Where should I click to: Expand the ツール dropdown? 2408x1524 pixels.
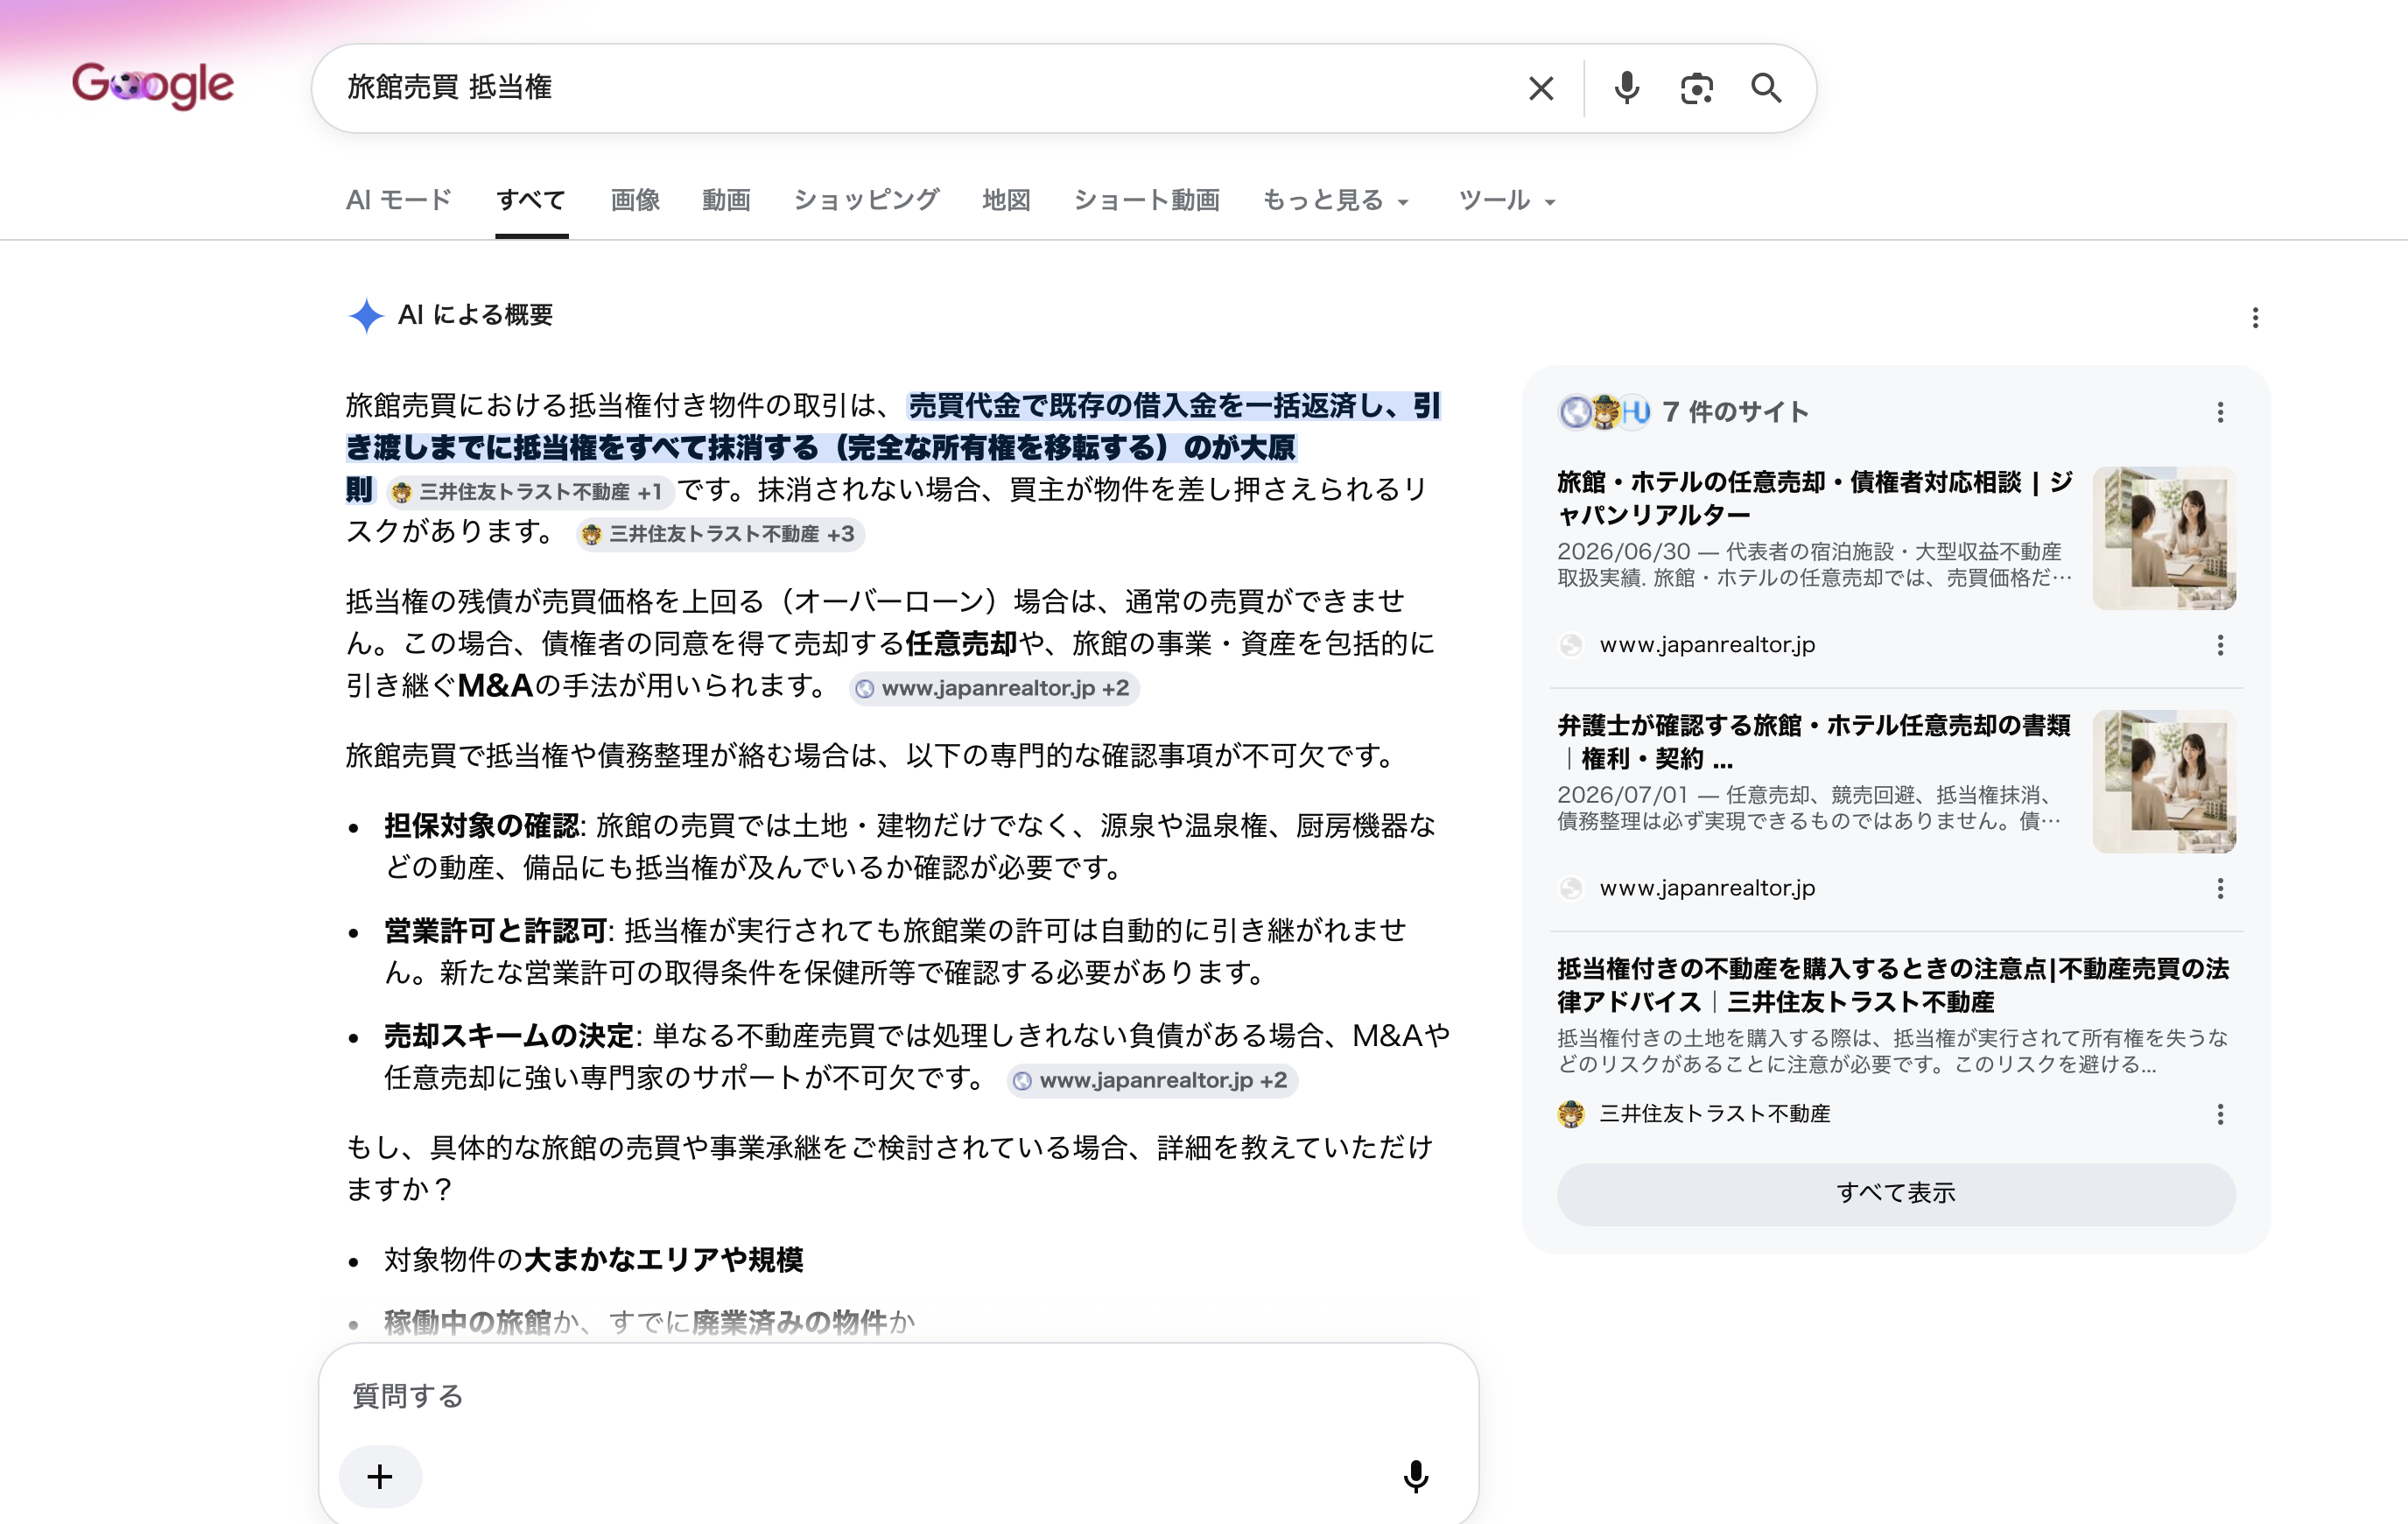click(1506, 200)
